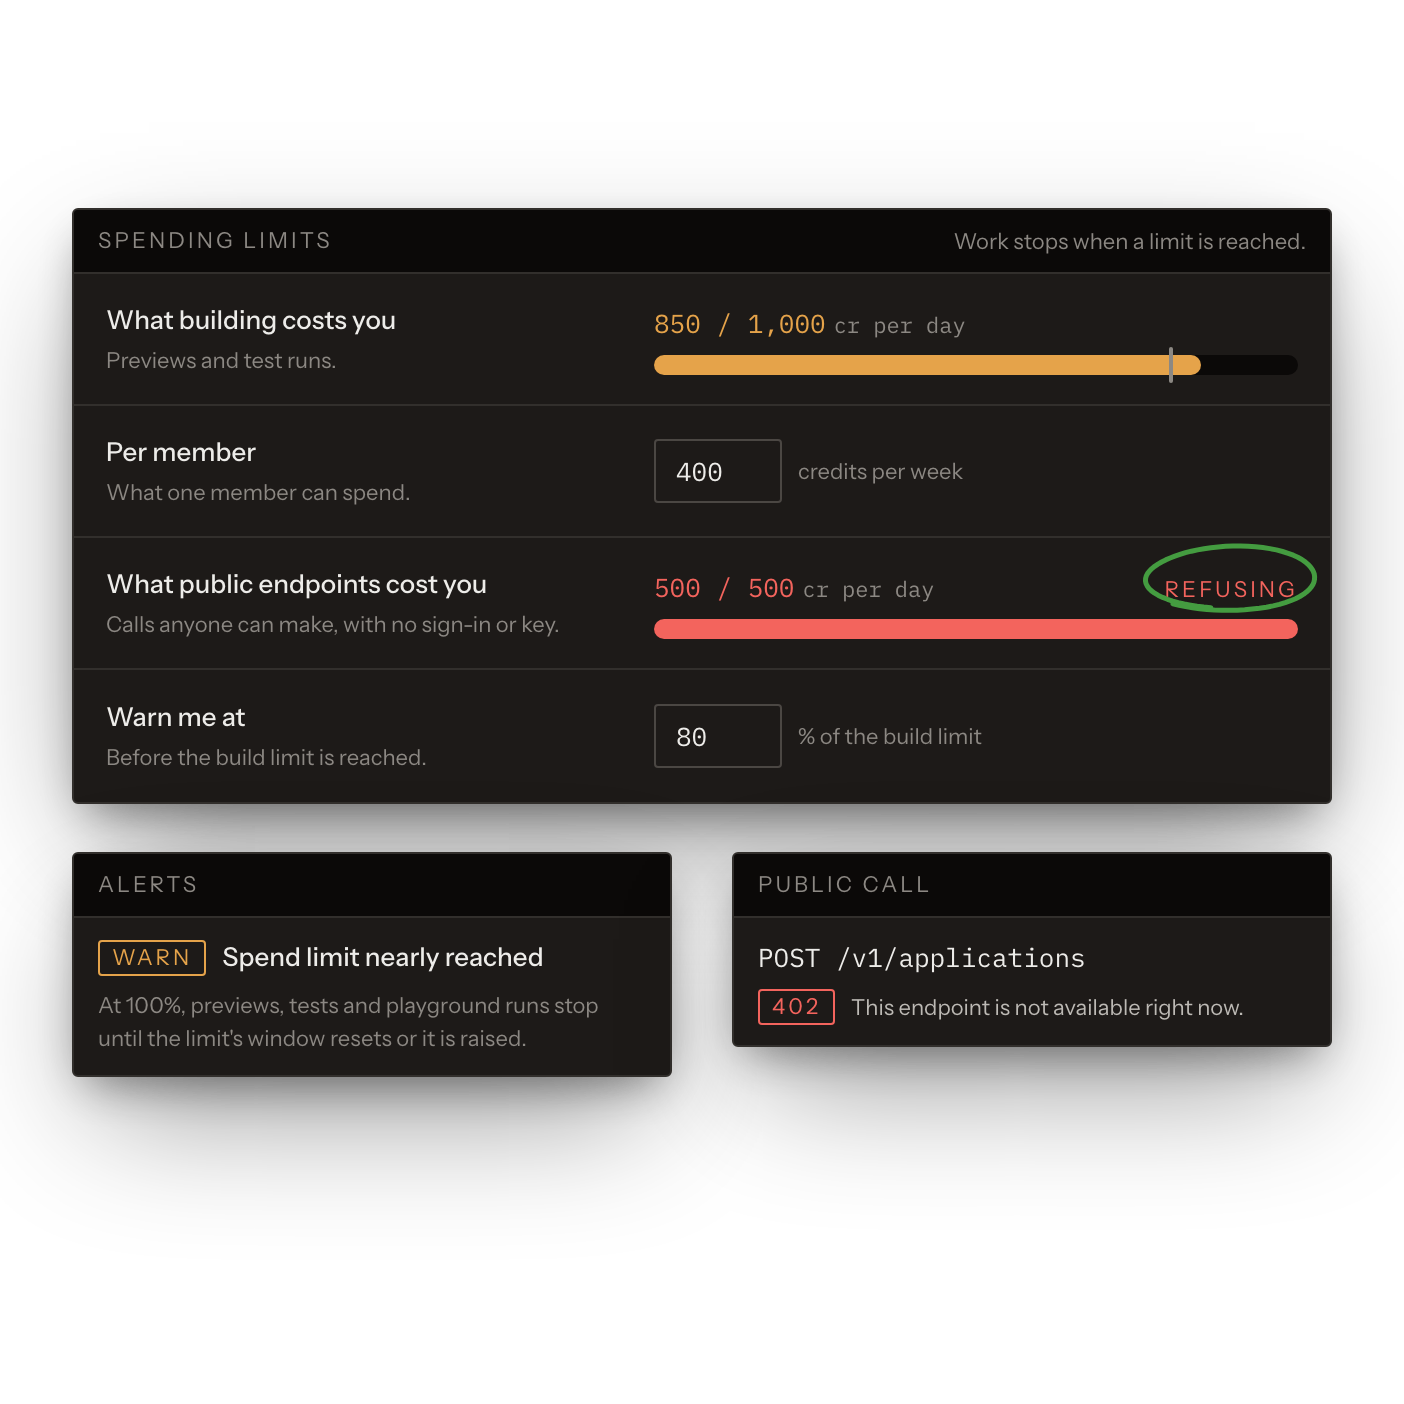Click the "500 / 500 cr per day" value

pos(794,589)
